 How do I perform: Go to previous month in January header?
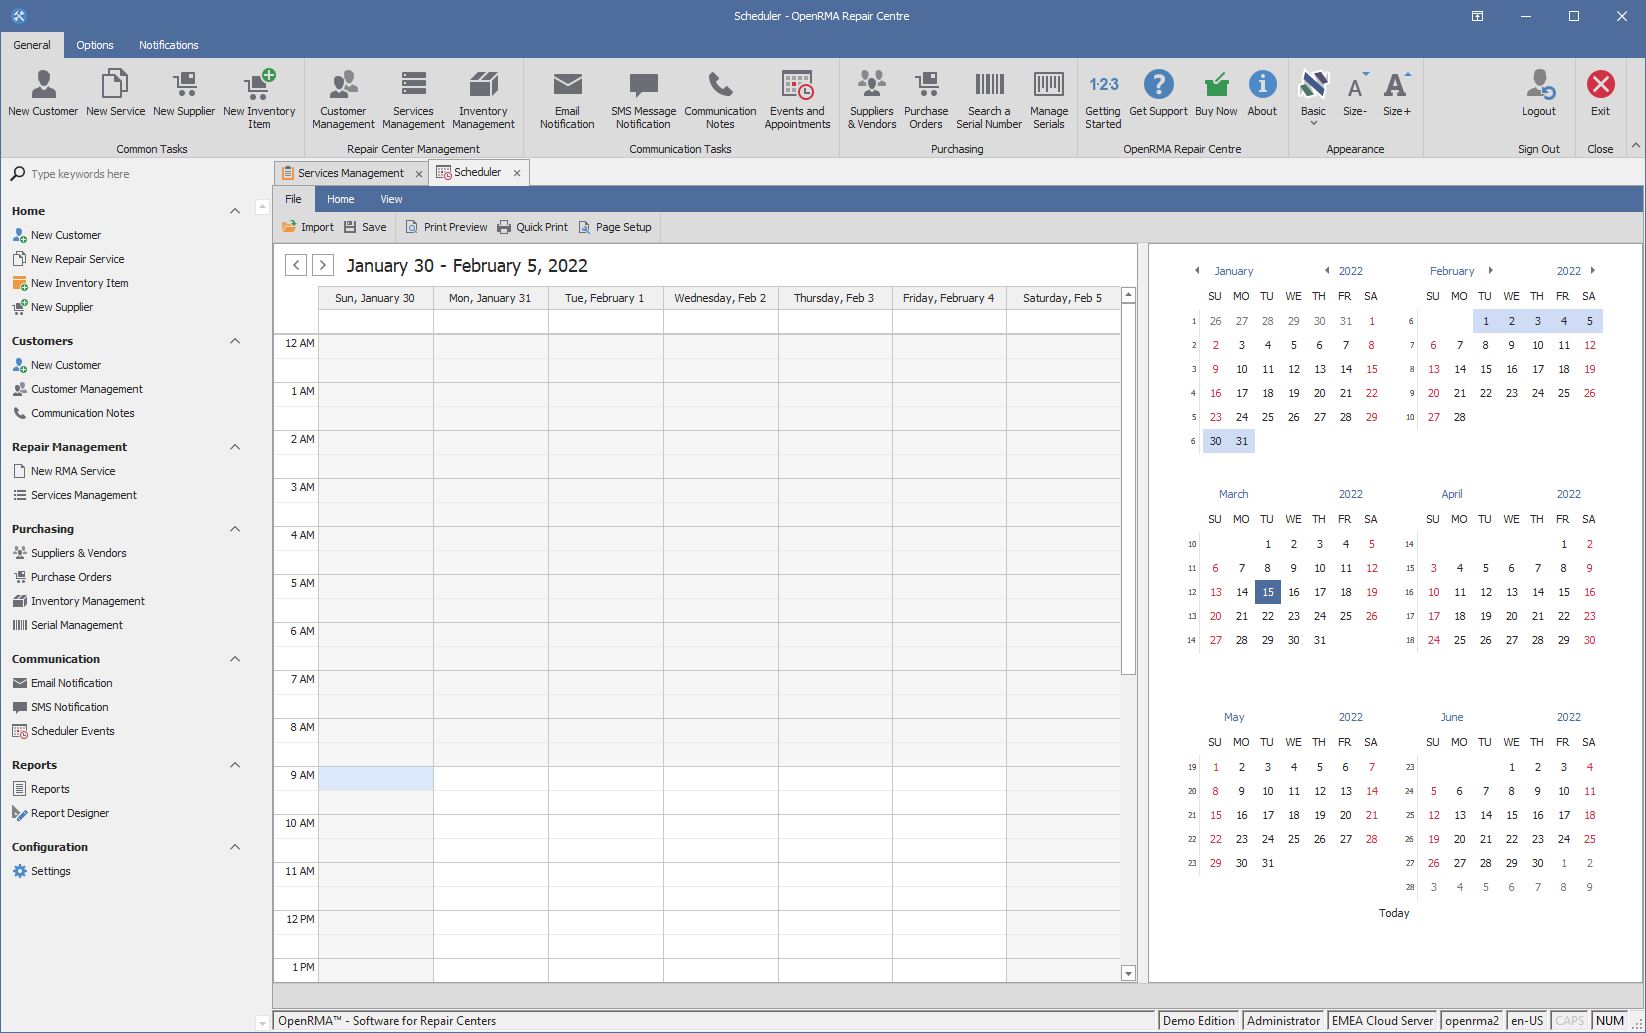(1197, 271)
